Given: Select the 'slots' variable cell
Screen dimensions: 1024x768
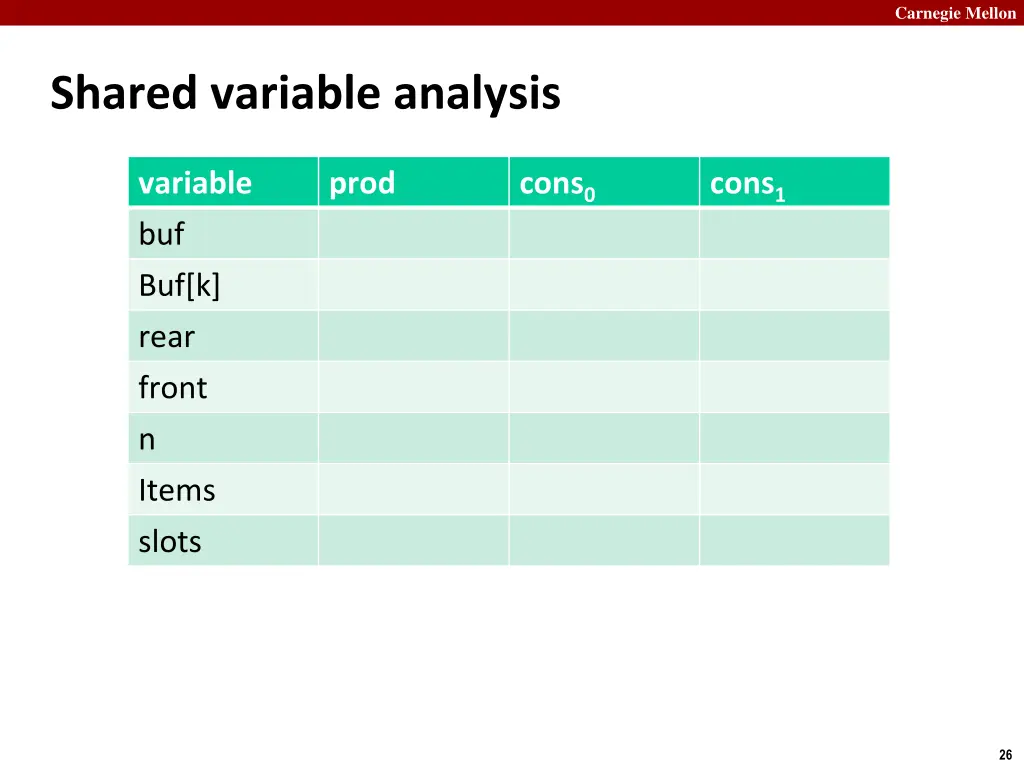Looking at the screenshot, I should pos(223,541).
